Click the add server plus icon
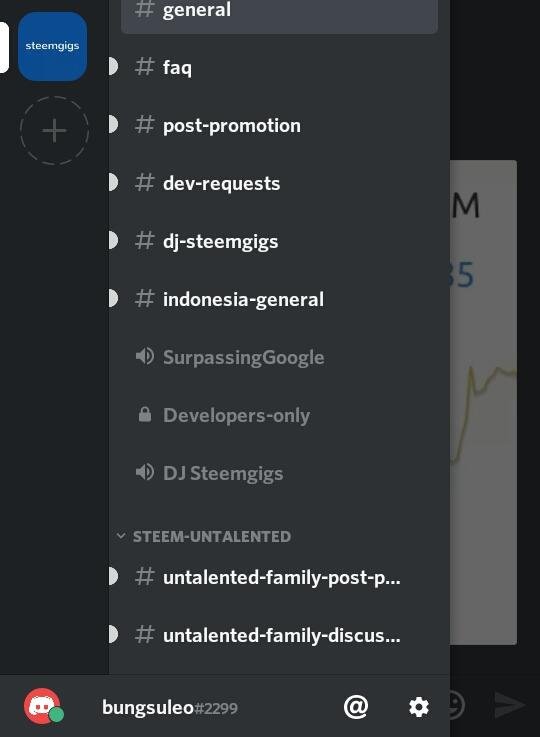 pyautogui.click(x=54, y=130)
